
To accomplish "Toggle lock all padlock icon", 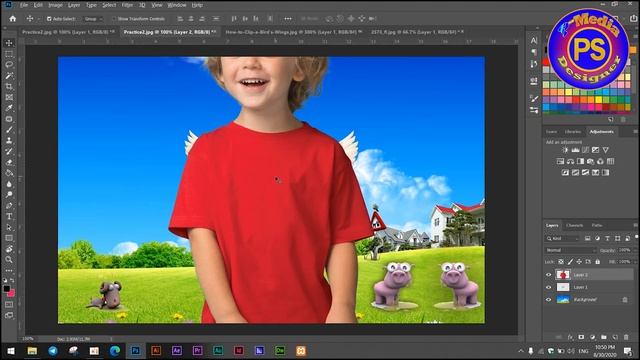I will point(598,262).
